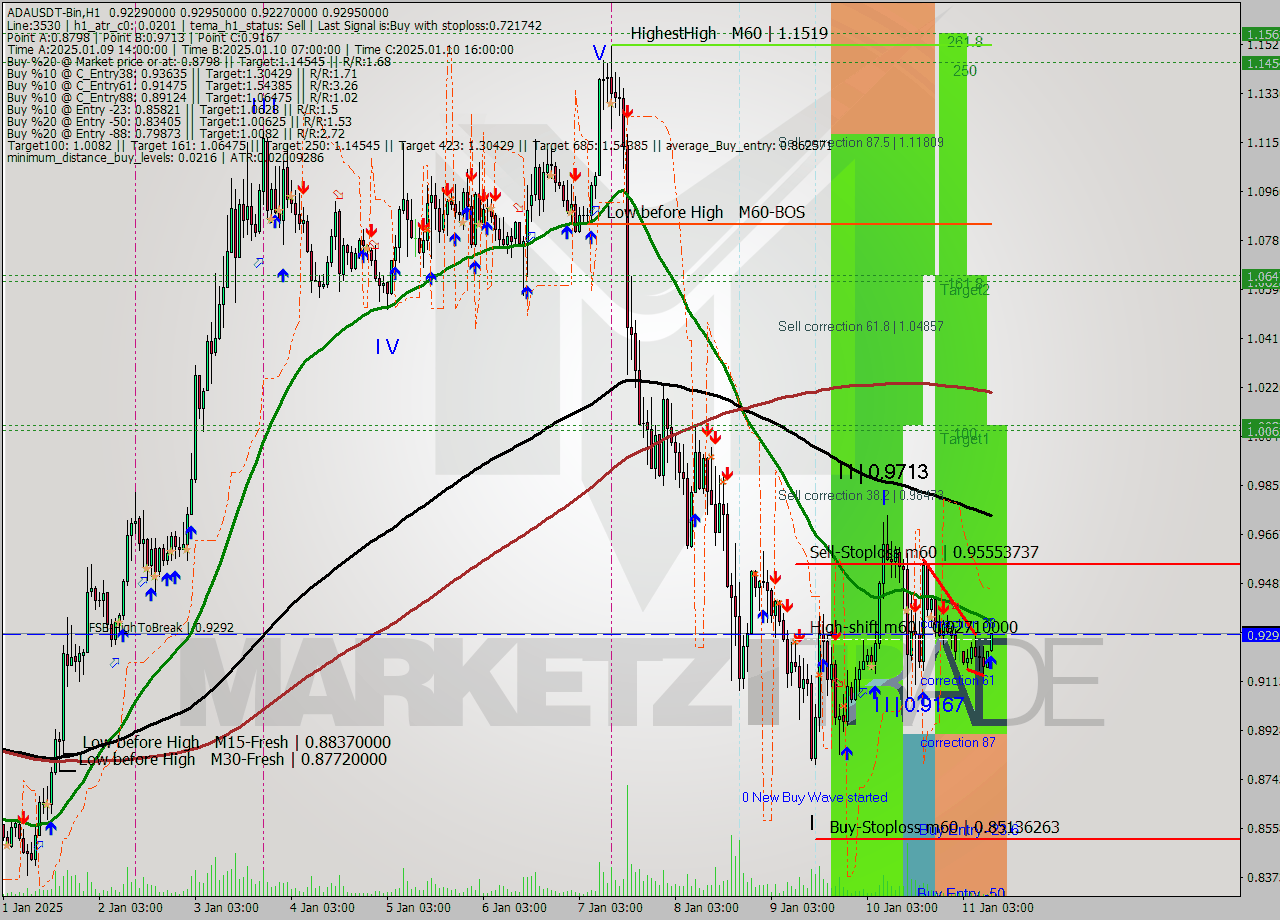The width and height of the screenshot is (1280, 920).
Task: Select 'Low before High M15-Fresh | 0.88370000' label
Action: click(236, 742)
